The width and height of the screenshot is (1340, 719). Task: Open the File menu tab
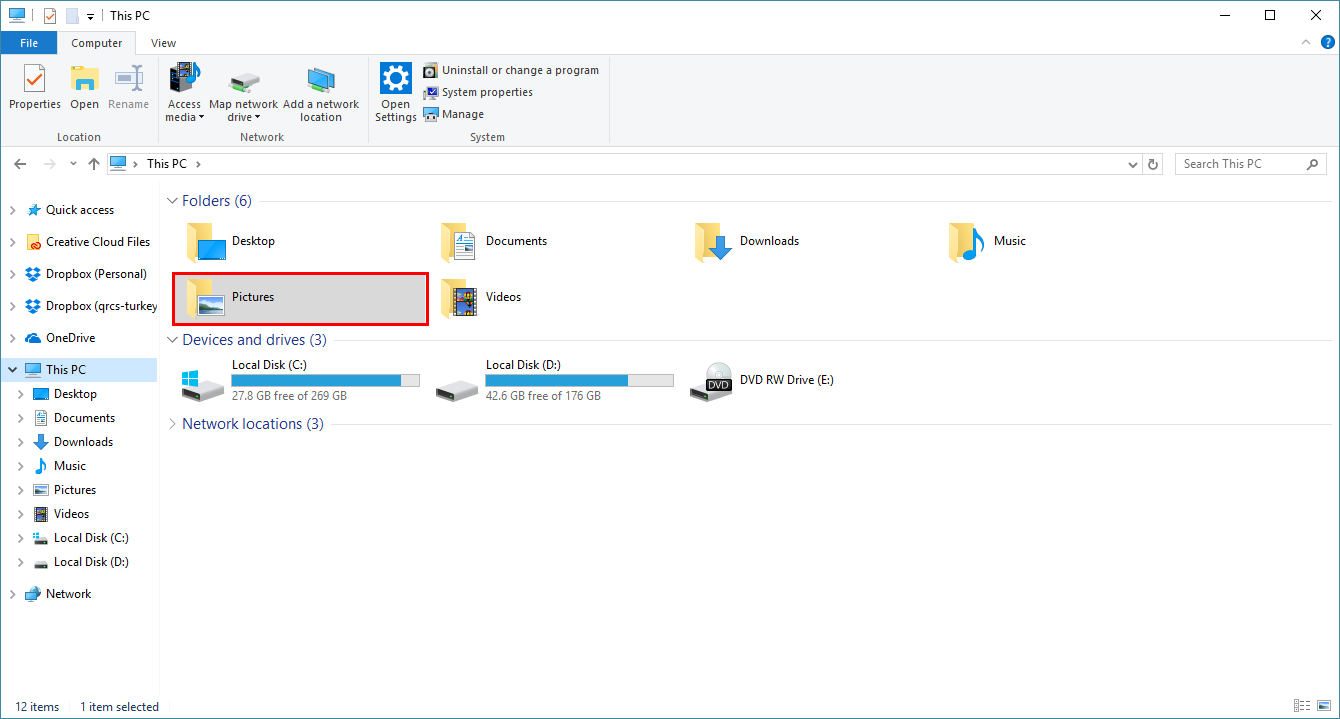coord(29,43)
